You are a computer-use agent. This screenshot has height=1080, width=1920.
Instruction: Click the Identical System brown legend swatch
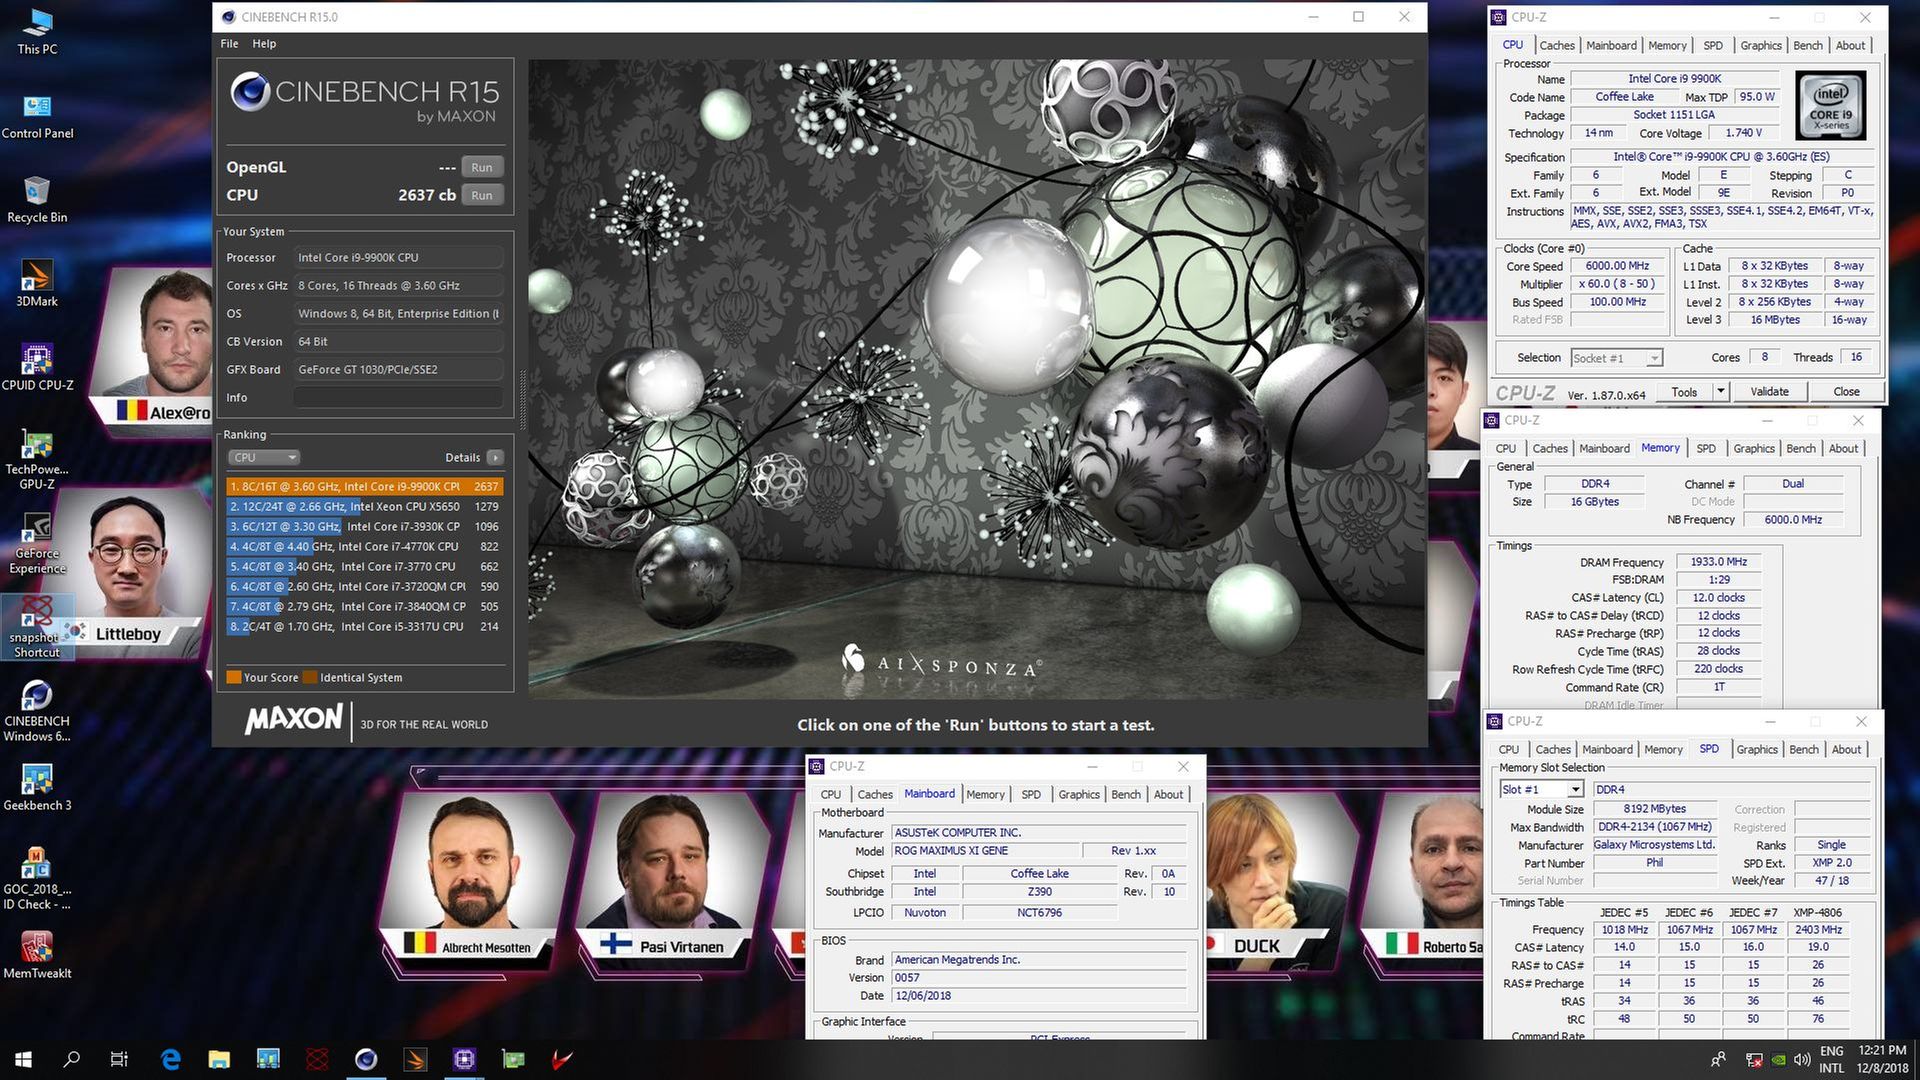pyautogui.click(x=310, y=677)
